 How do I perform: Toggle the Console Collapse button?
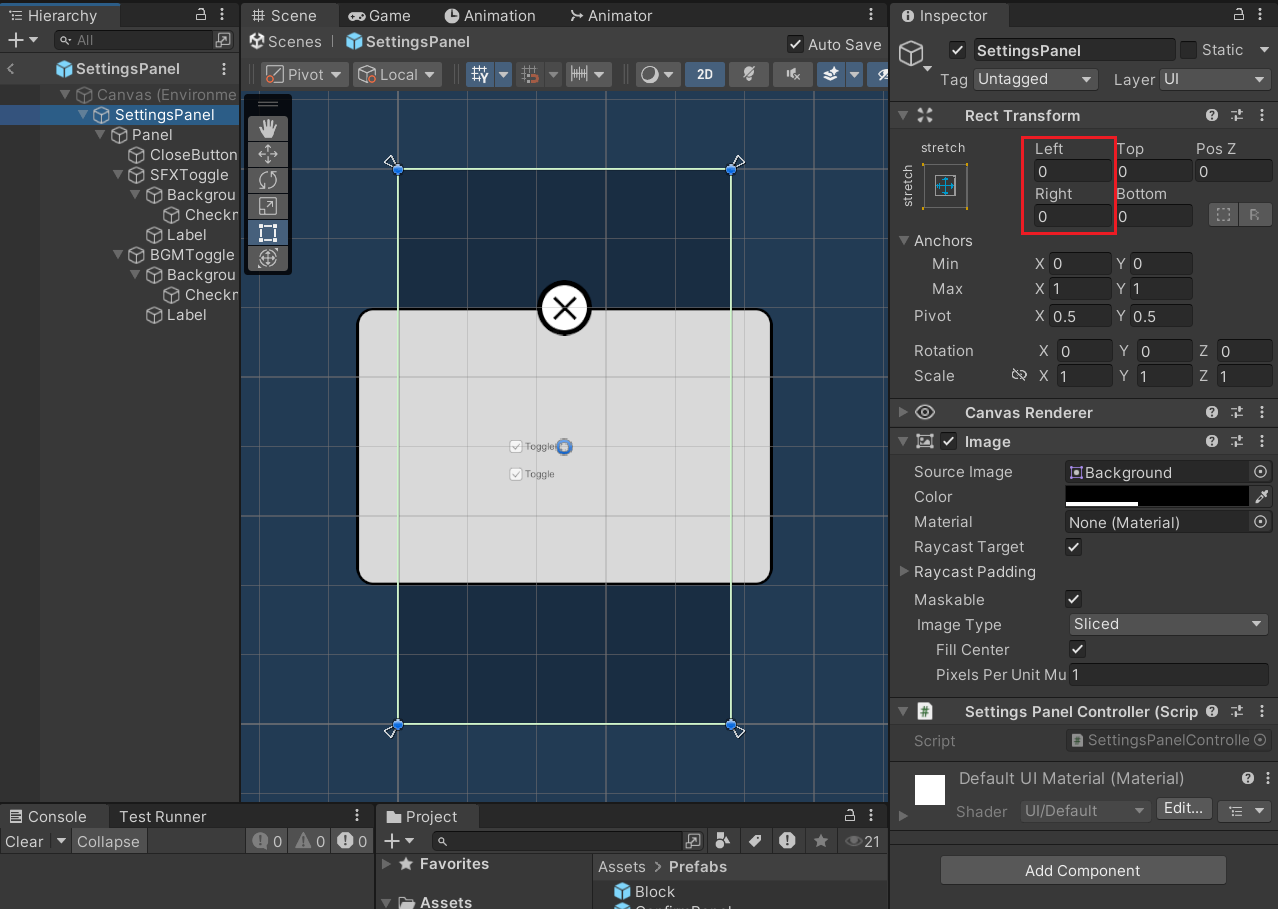pos(108,841)
